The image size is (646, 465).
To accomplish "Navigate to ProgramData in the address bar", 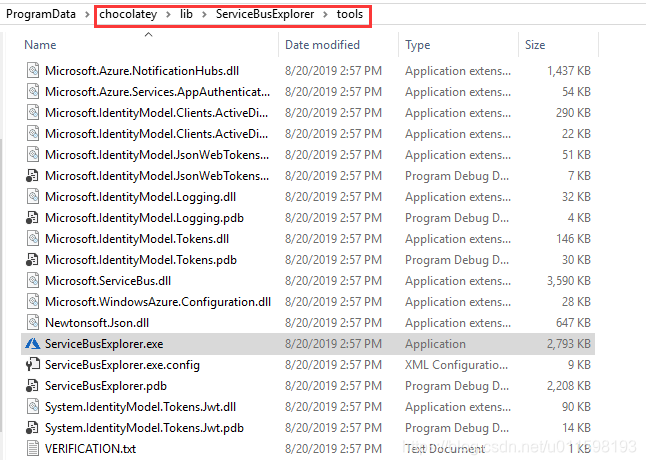I will pyautogui.click(x=41, y=14).
